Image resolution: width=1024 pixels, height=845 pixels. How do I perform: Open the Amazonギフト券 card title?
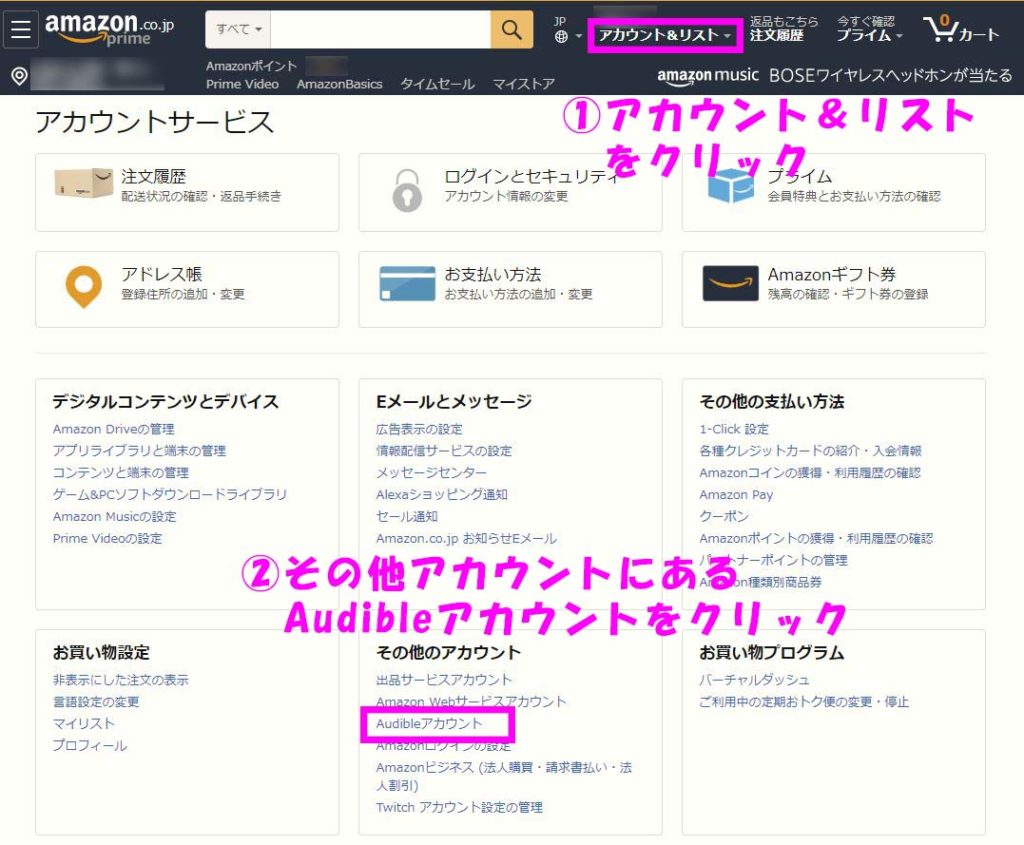(x=831, y=274)
